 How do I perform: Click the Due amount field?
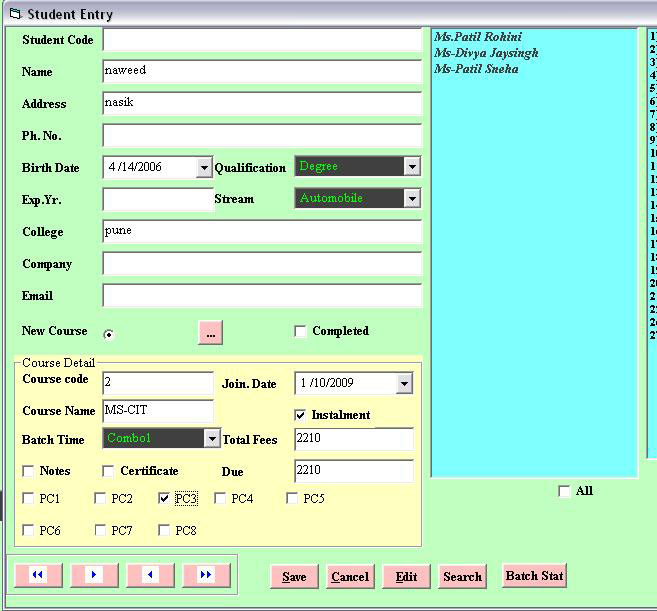click(x=354, y=471)
